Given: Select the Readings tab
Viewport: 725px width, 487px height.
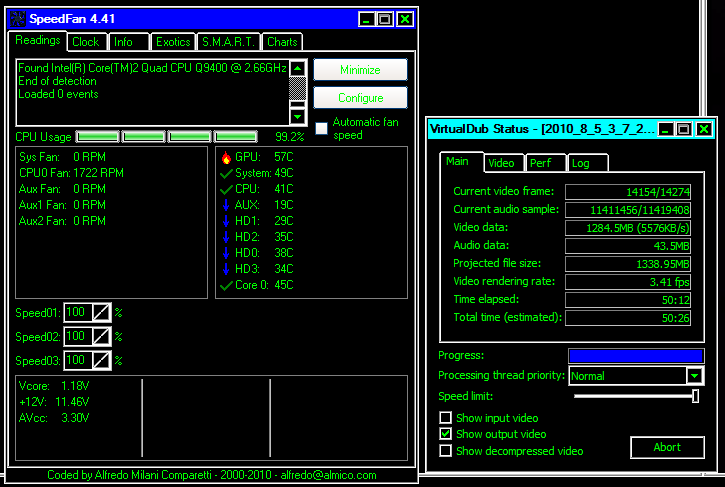Looking at the screenshot, I should click(x=38, y=40).
